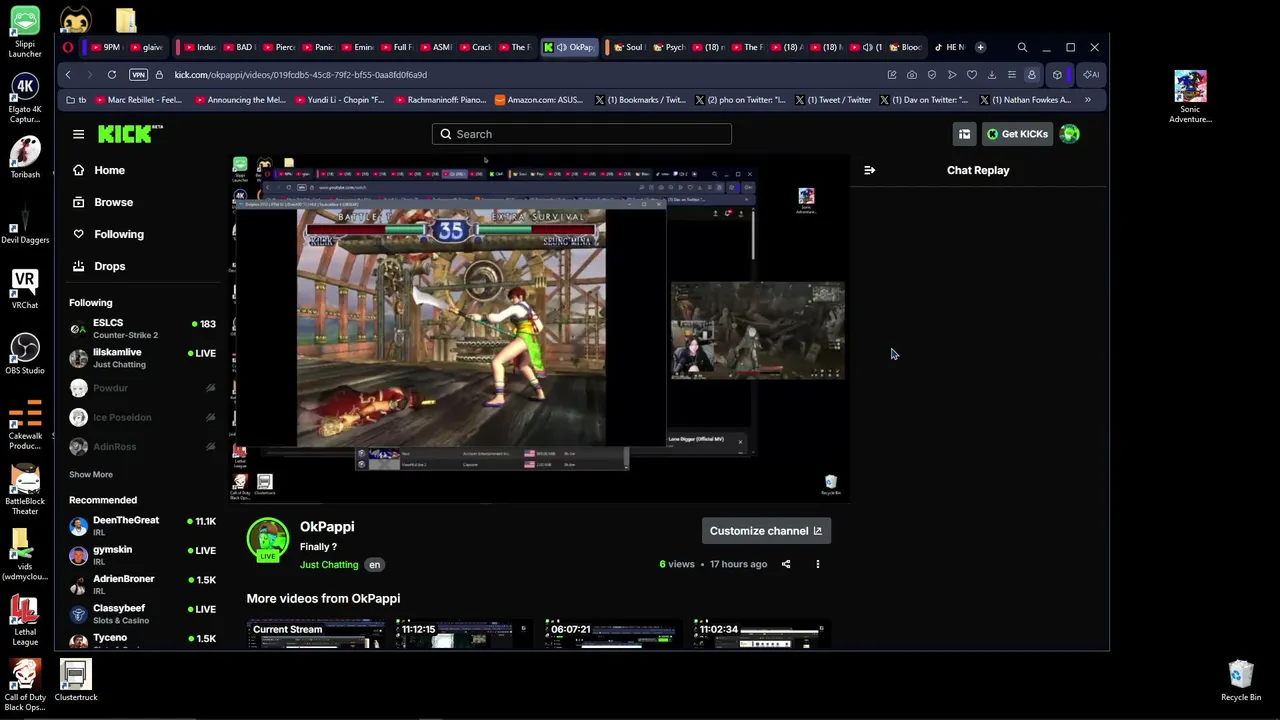Screen dimensions: 1280x720
Task: Open the OkPappi channel name link
Action: coord(327,527)
